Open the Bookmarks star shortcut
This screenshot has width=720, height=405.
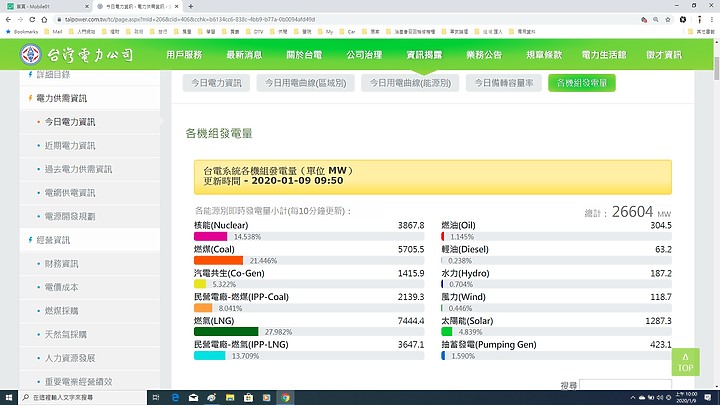[x=22, y=32]
